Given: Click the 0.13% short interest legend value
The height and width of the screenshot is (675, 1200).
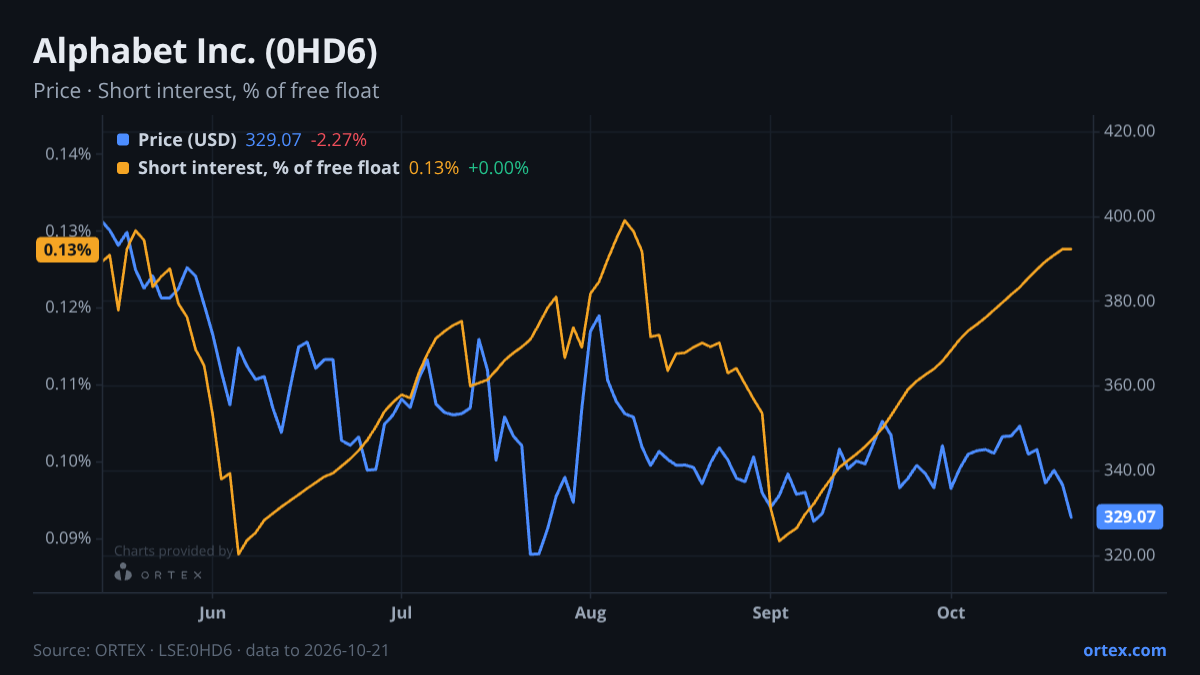Looking at the screenshot, I should click(434, 168).
